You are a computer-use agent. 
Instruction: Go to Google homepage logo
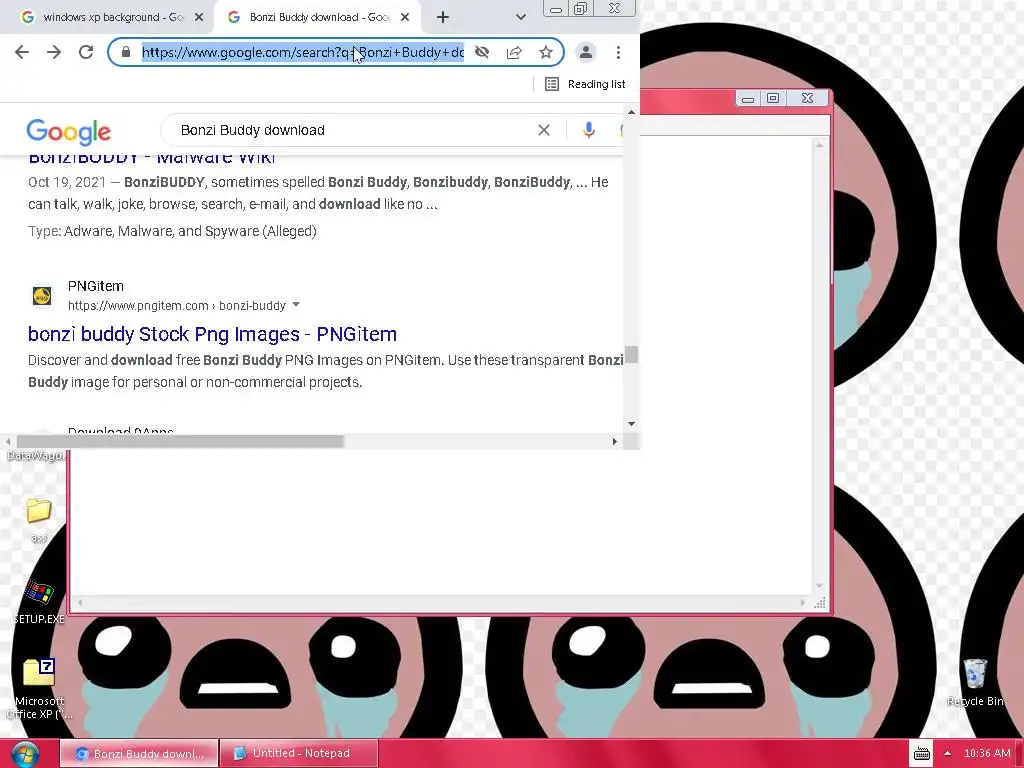pyautogui.click(x=69, y=132)
